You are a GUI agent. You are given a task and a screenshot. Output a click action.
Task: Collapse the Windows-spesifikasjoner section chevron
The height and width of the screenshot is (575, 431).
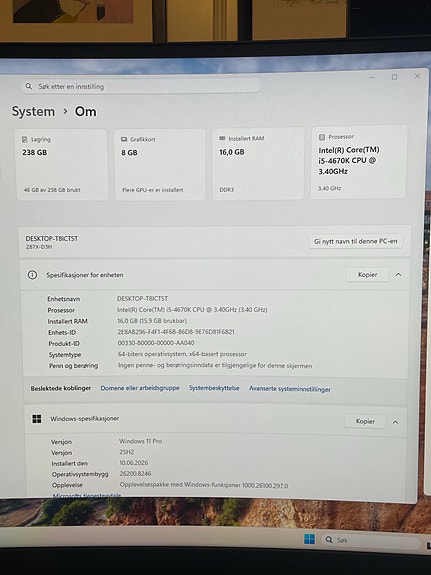[395, 422]
